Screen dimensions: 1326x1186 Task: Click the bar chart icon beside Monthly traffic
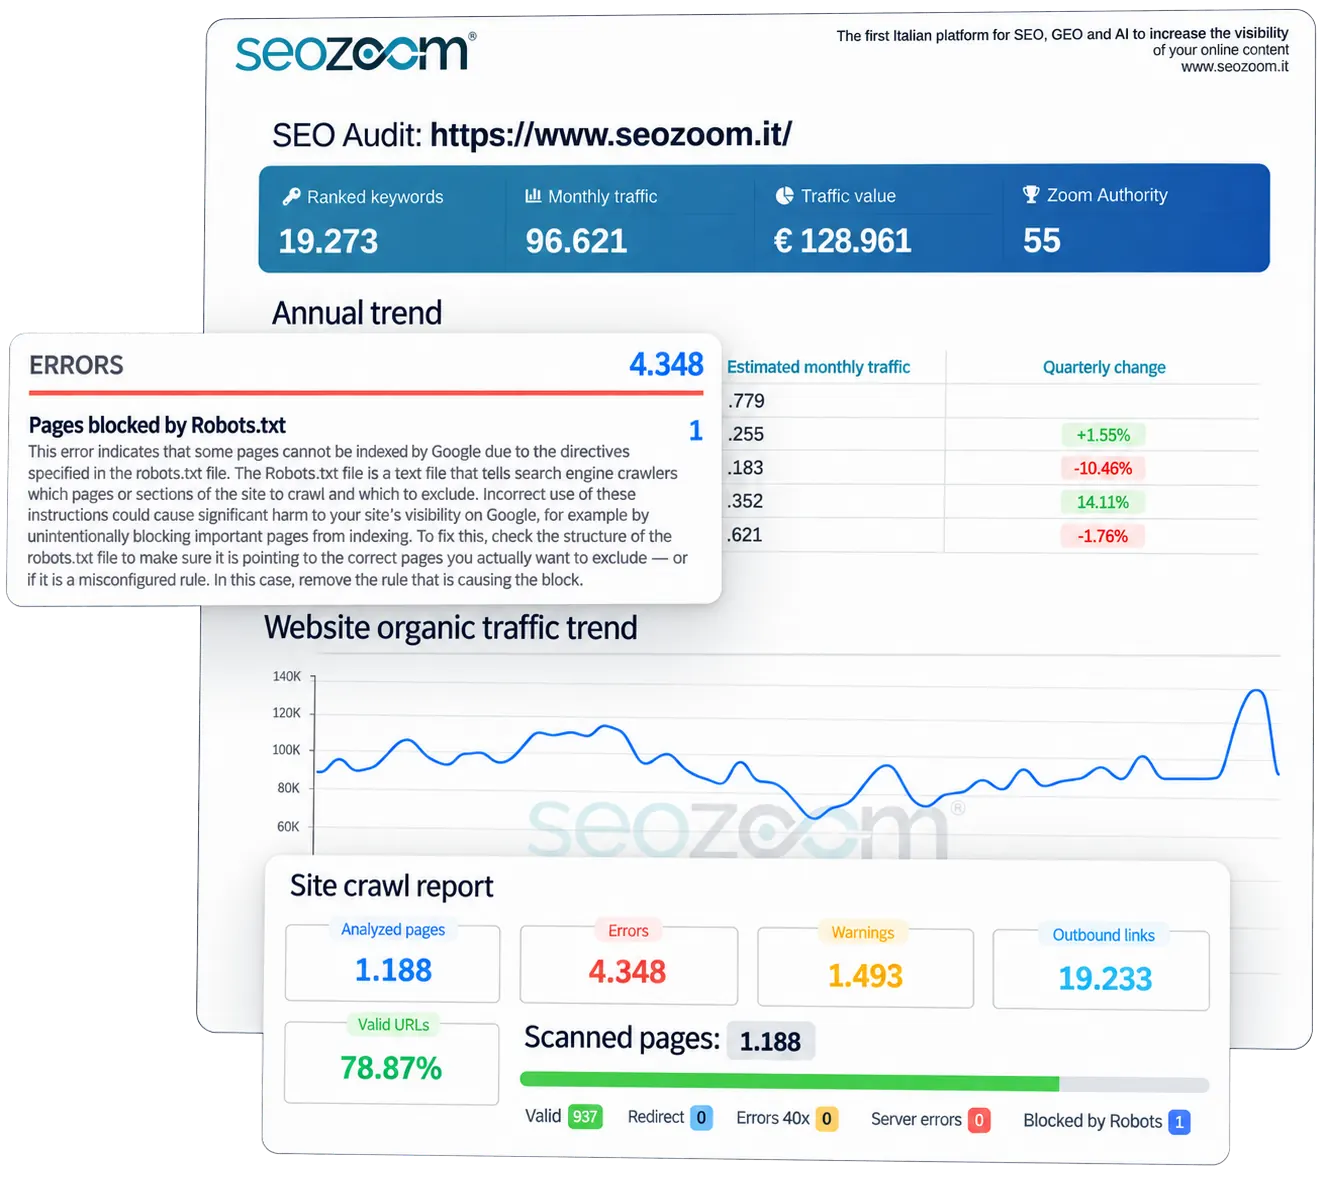pos(533,195)
